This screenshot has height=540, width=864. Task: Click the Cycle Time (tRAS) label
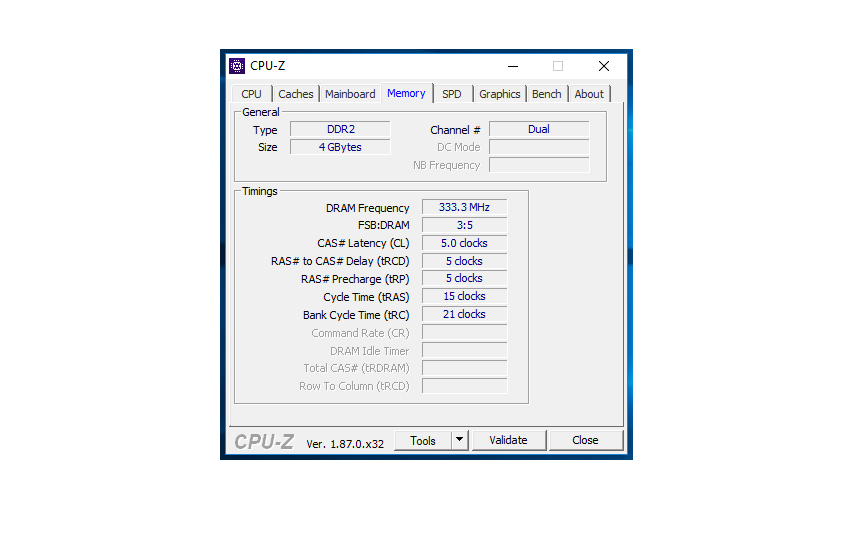click(x=366, y=298)
